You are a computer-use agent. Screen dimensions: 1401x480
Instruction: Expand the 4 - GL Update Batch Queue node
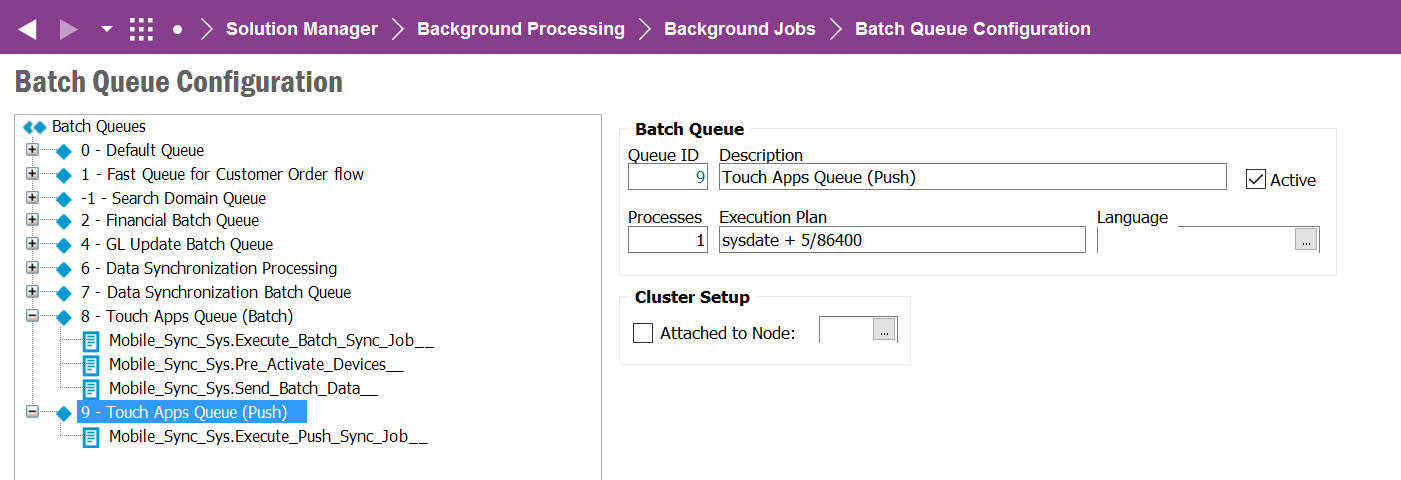click(33, 244)
